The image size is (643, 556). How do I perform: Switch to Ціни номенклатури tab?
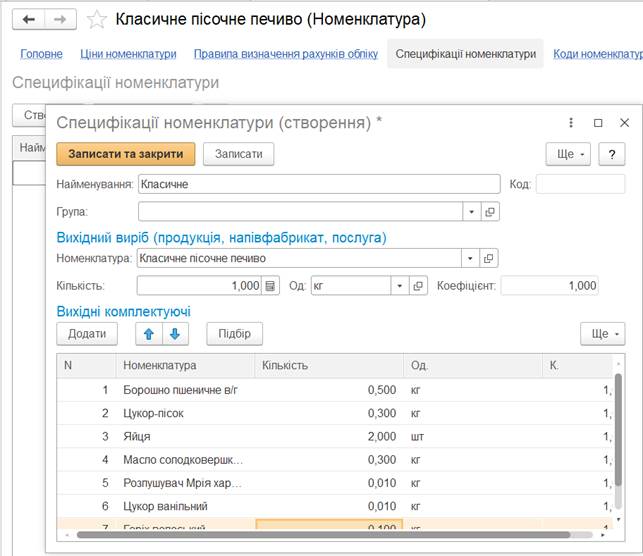point(128,54)
